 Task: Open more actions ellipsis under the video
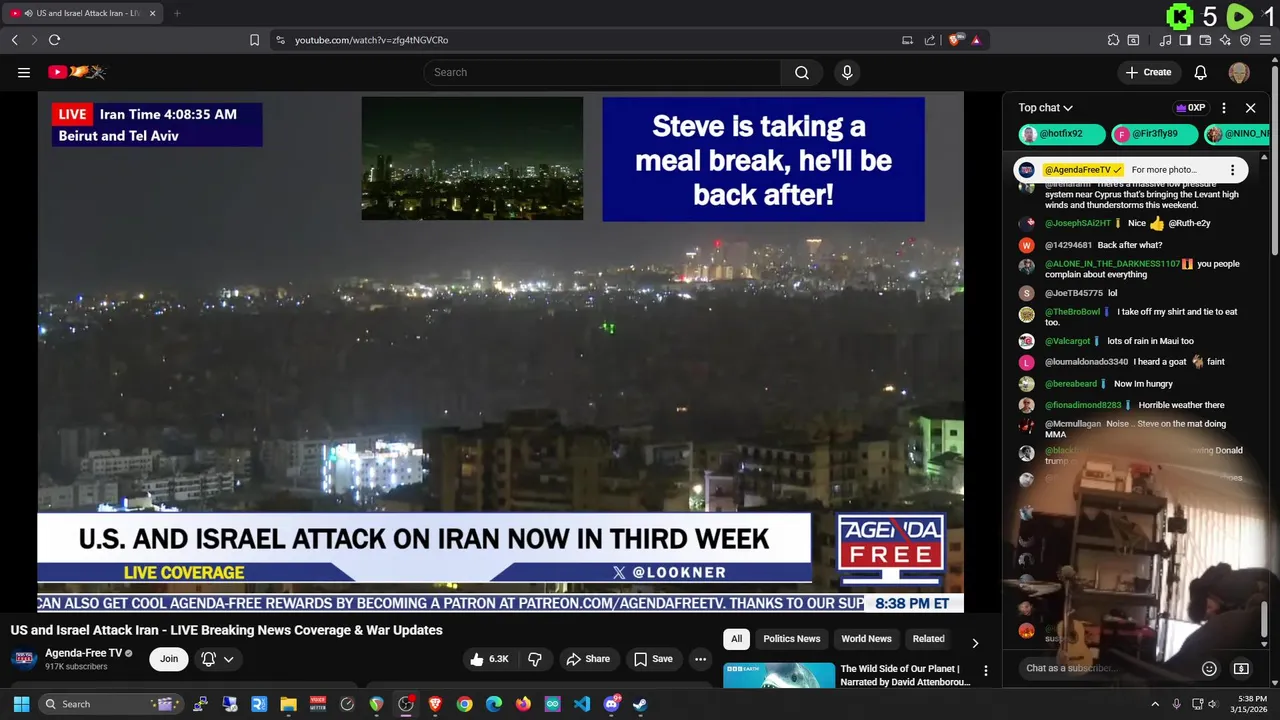tap(700, 659)
